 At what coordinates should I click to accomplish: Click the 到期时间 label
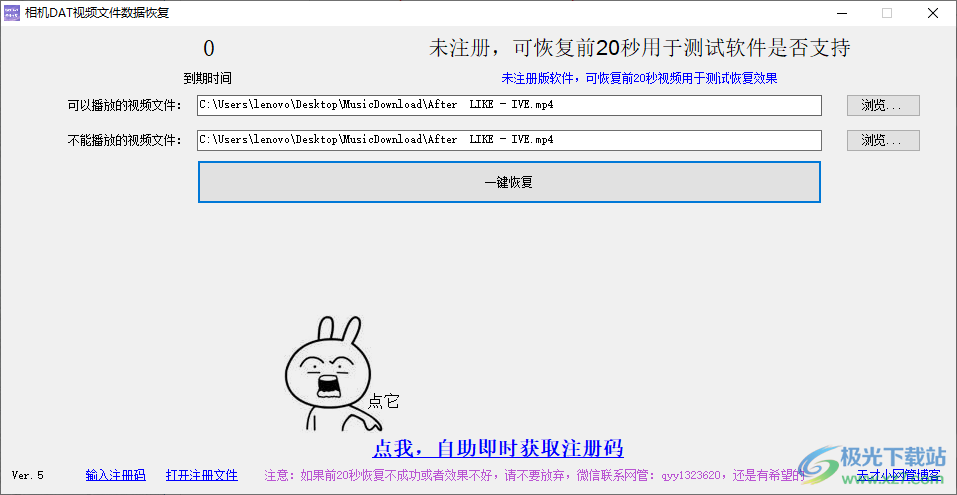(208, 78)
